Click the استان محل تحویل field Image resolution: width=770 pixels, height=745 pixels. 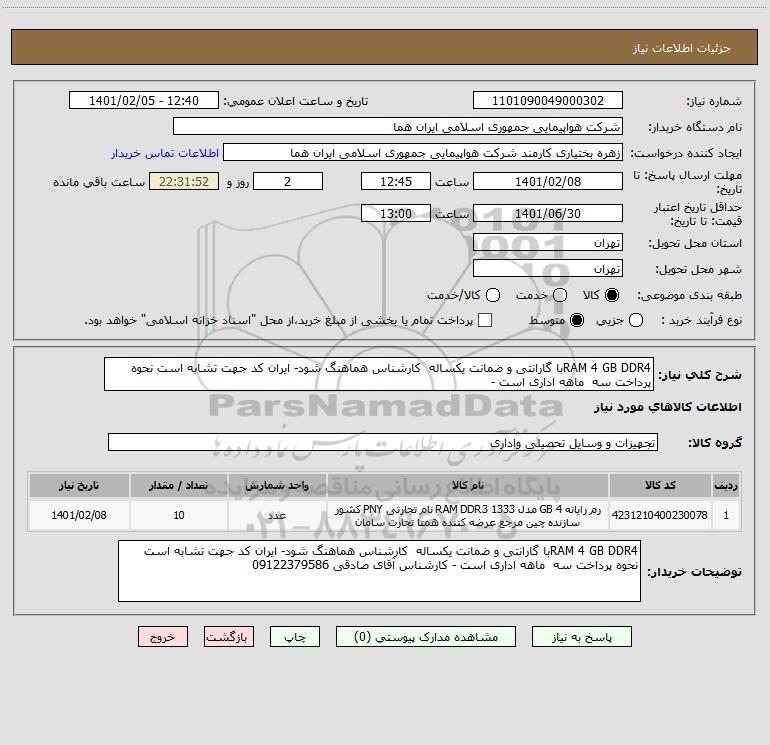click(548, 243)
